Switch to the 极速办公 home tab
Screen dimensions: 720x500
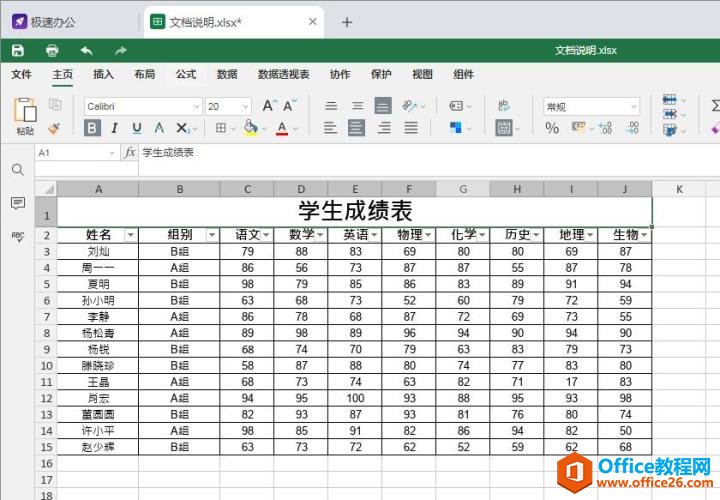tap(44, 22)
